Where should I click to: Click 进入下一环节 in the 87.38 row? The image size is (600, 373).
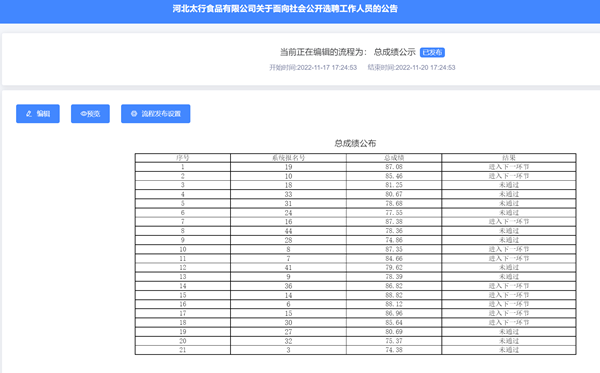[x=509, y=222]
